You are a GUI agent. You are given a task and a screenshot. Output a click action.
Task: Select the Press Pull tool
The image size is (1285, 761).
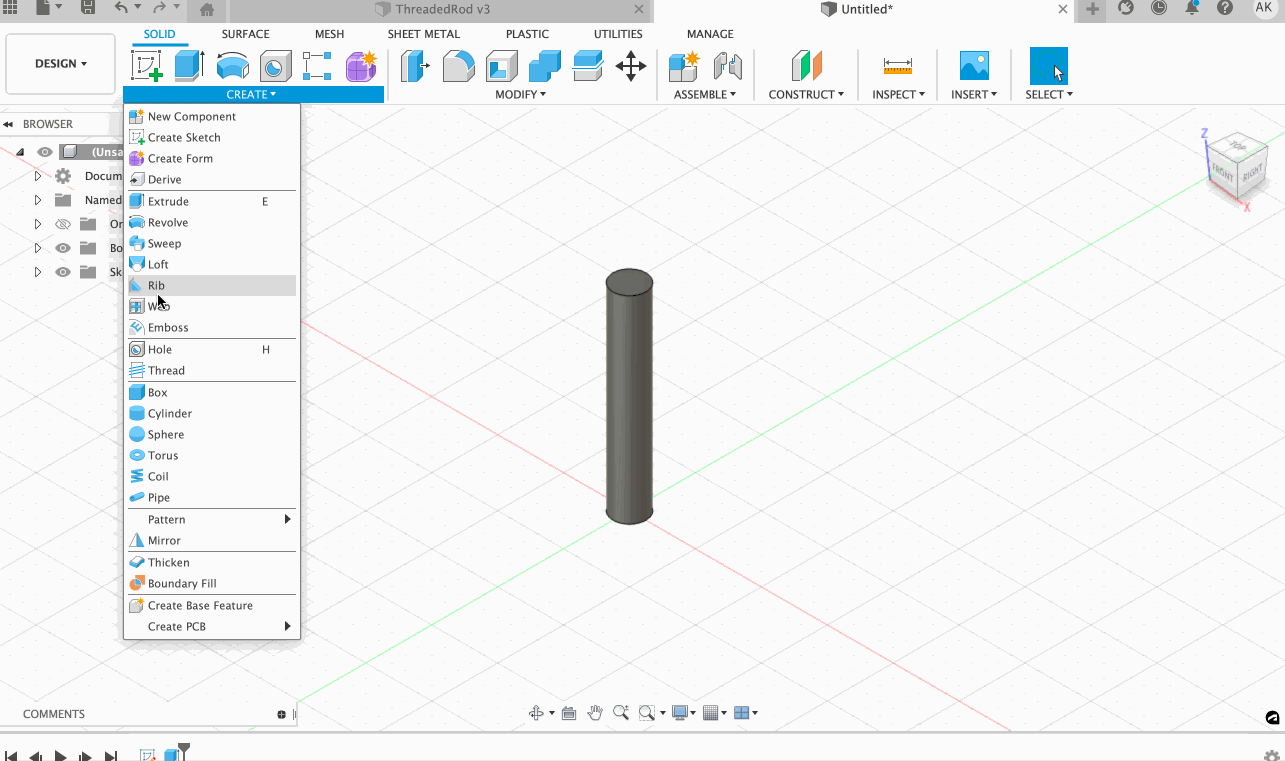click(x=414, y=66)
